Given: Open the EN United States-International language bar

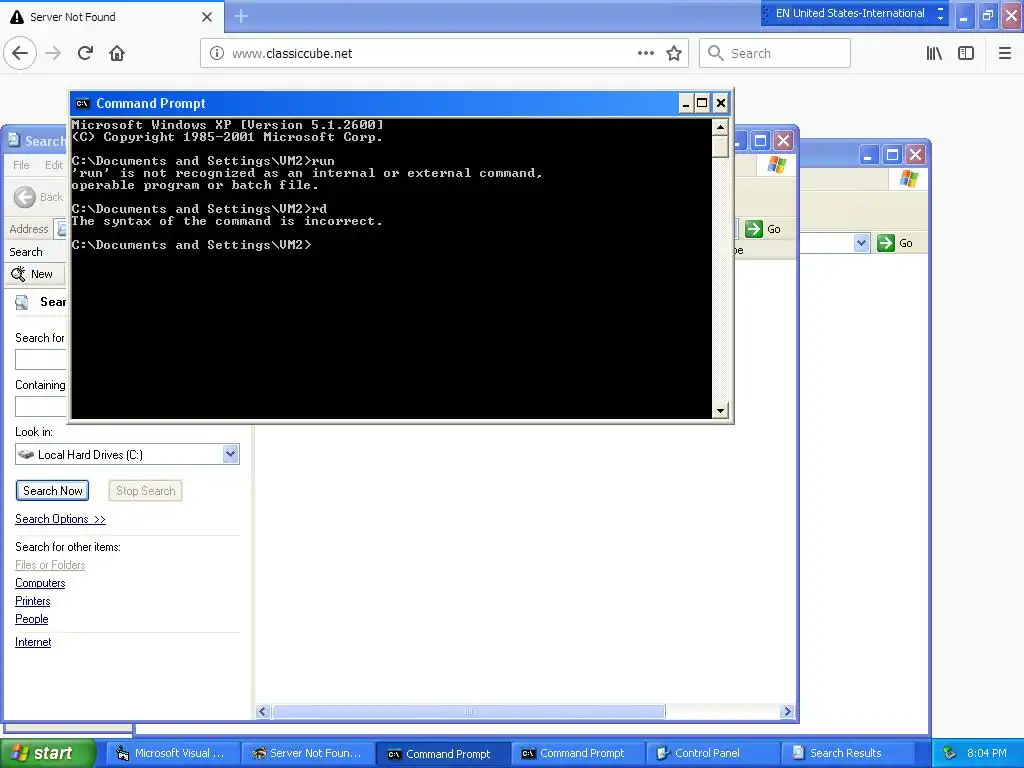Looking at the screenshot, I should click(x=854, y=14).
